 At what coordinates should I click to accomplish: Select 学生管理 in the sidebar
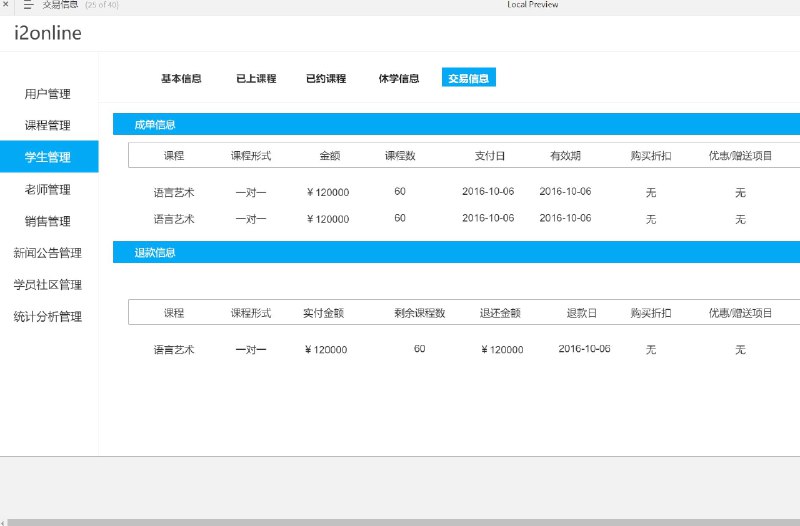[x=49, y=157]
